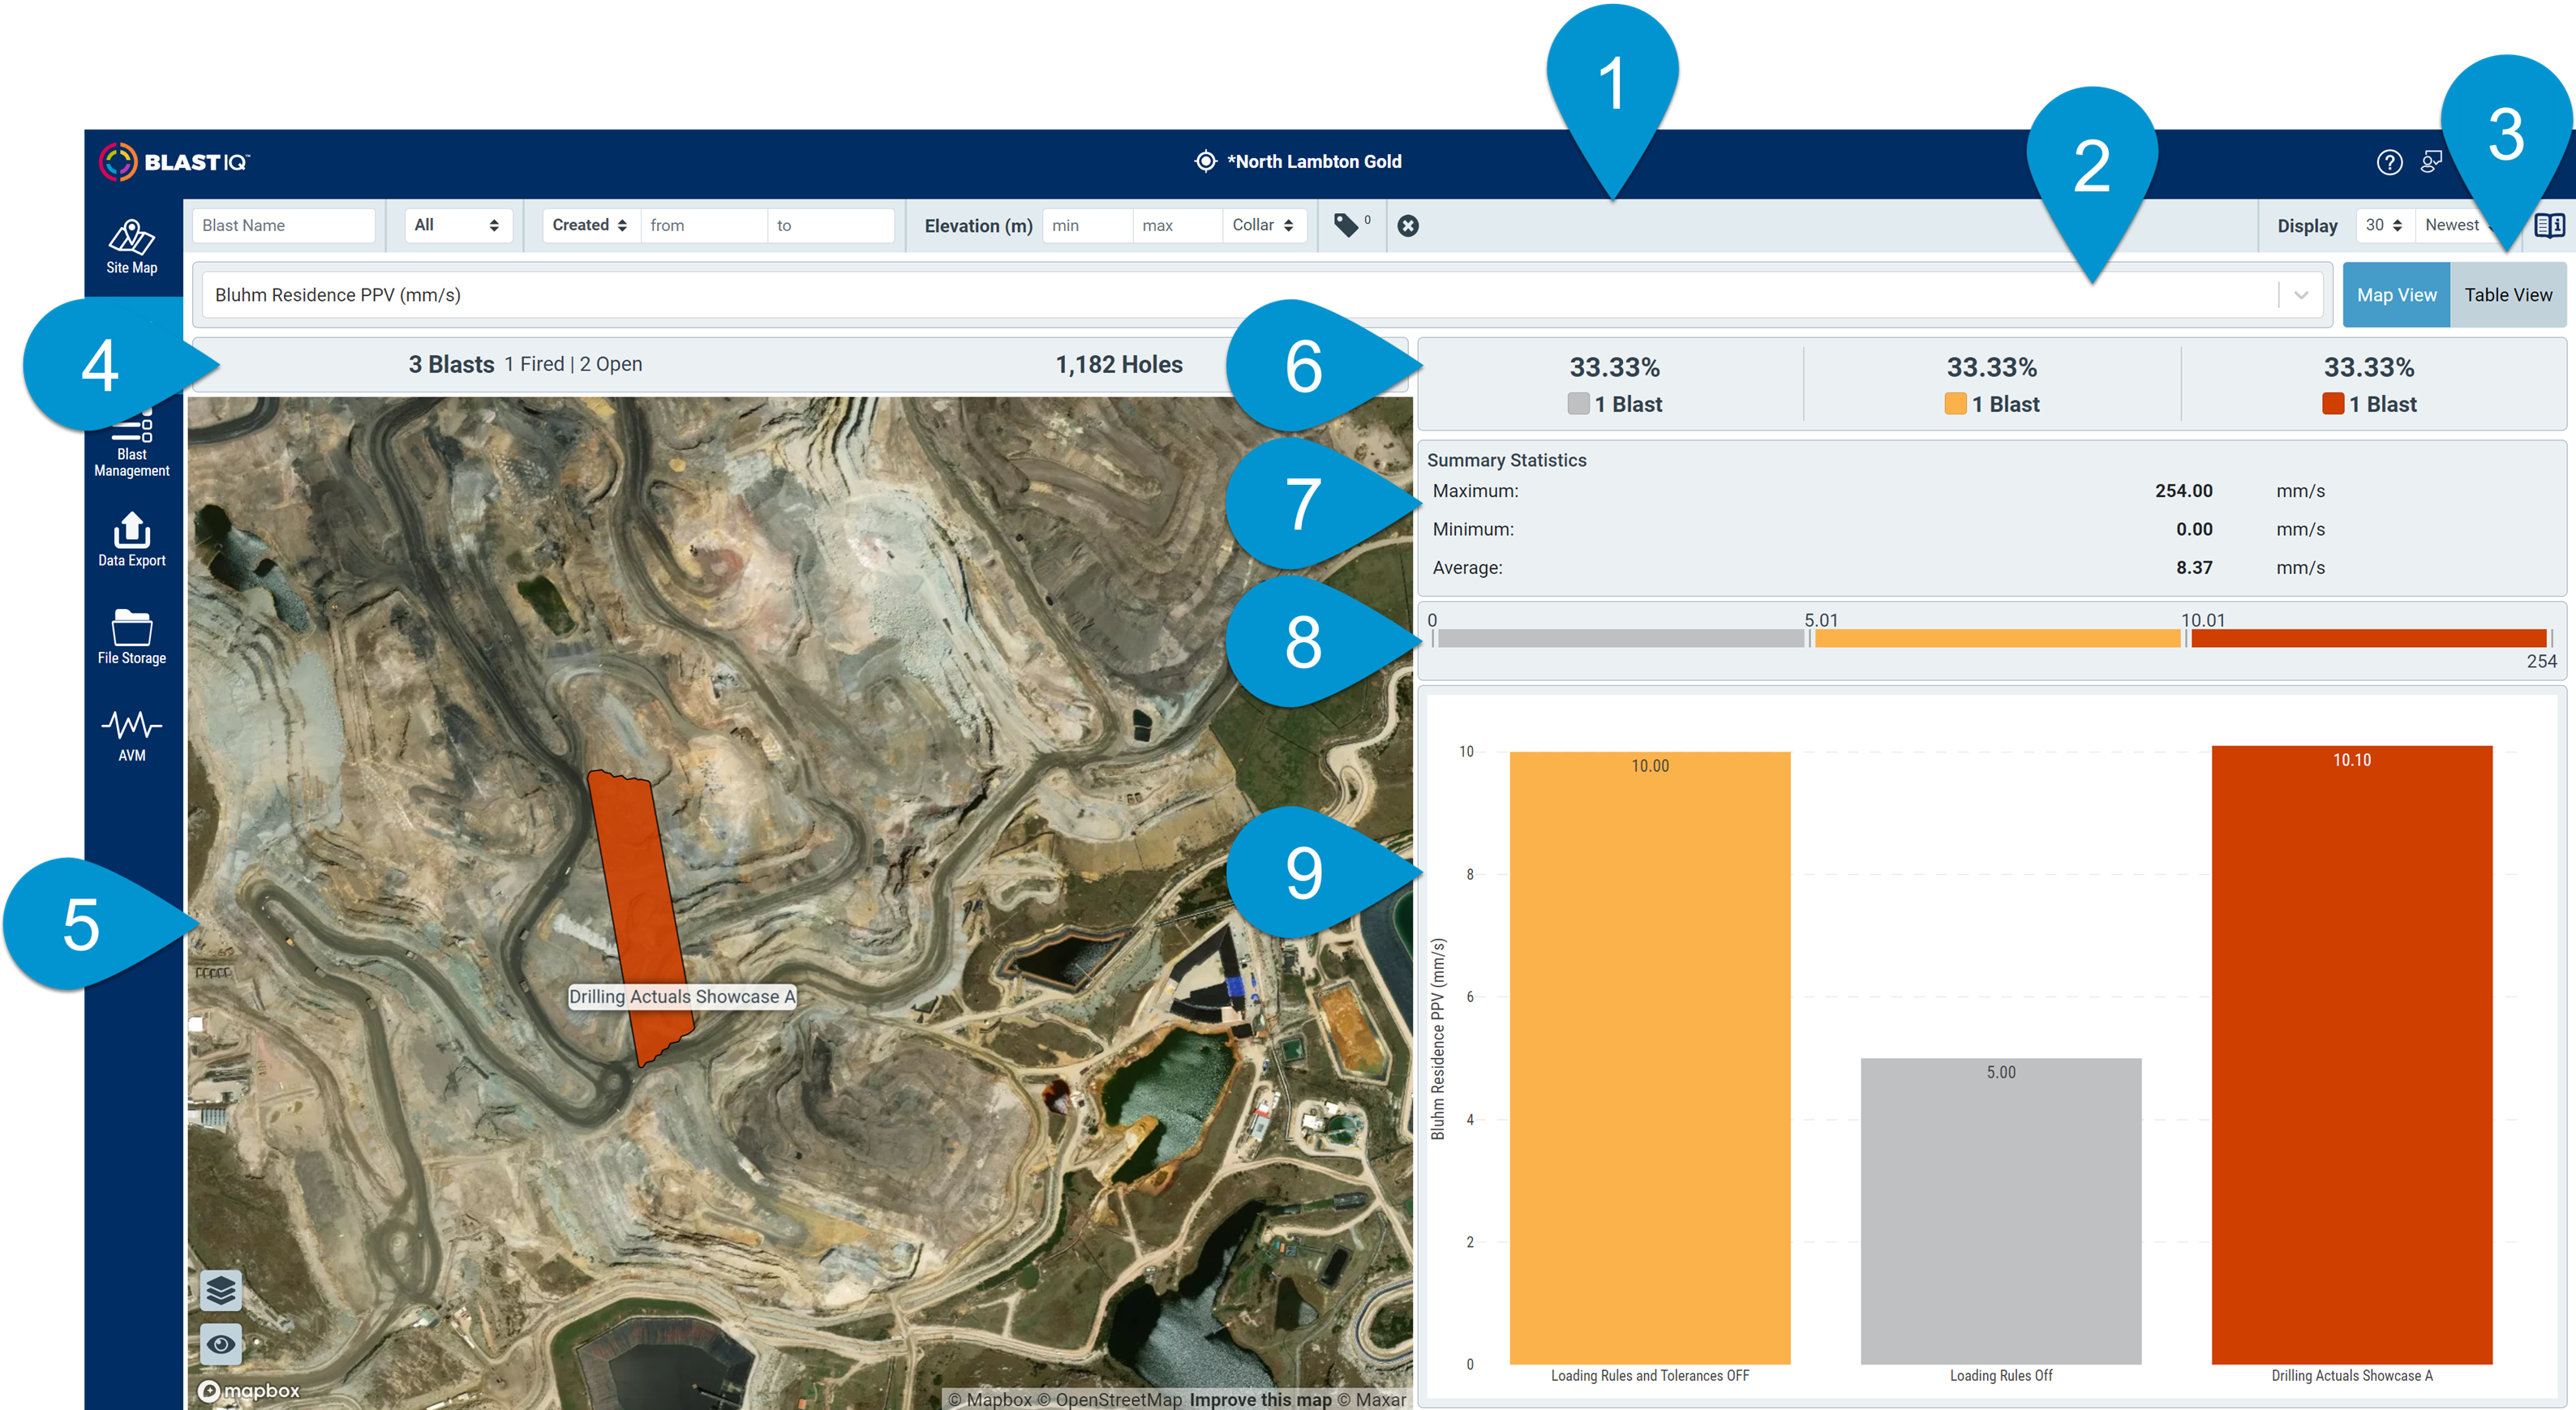
Task: Click the orange Loading Rules and Tolerances OFF bar
Action: click(1650, 1058)
